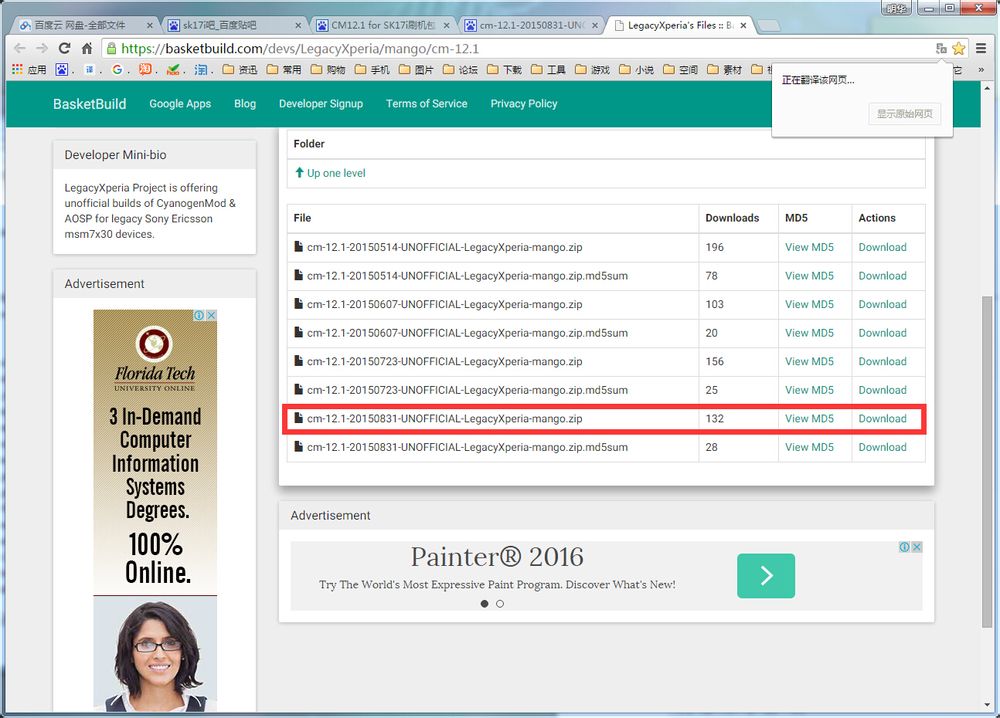The width and height of the screenshot is (1000, 718).
Task: Click the BasketBuild logo link
Action: pos(89,104)
